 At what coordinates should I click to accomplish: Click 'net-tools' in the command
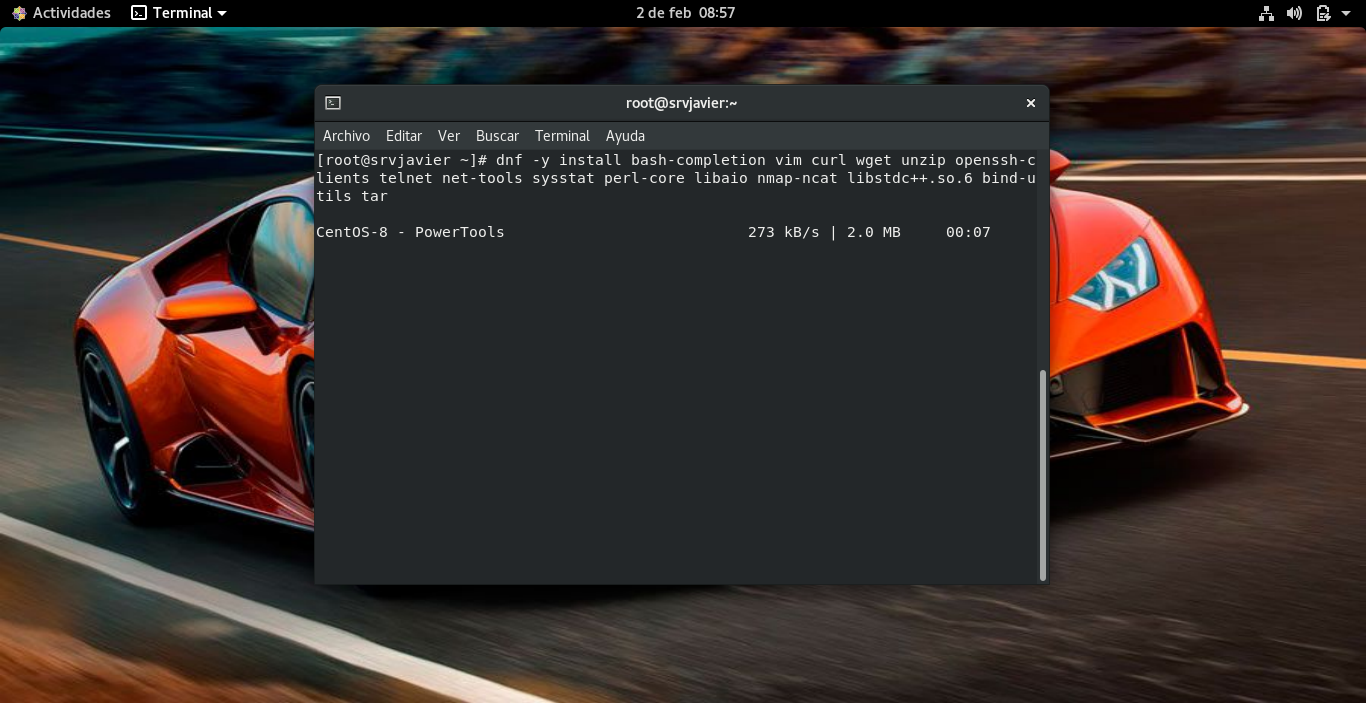(x=482, y=178)
